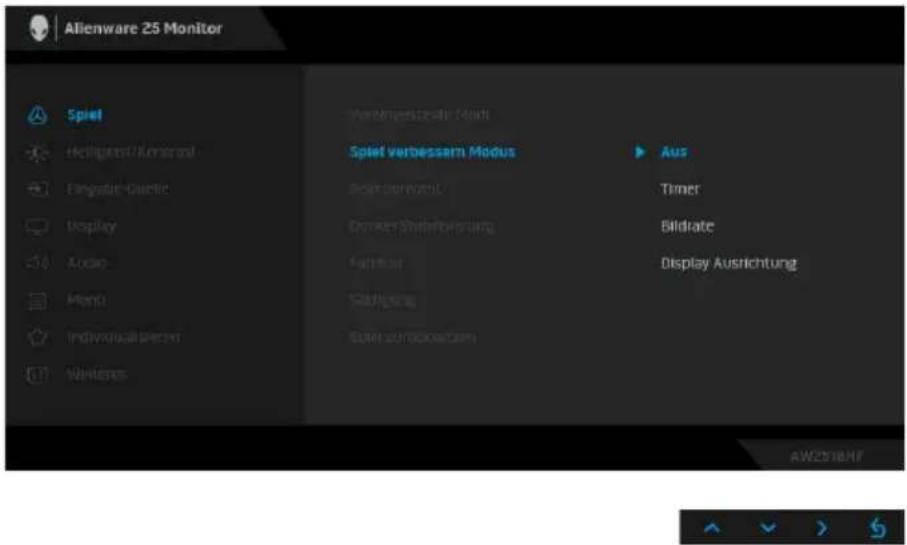Select the Timer option
The height and width of the screenshot is (545, 907).
[x=680, y=189]
